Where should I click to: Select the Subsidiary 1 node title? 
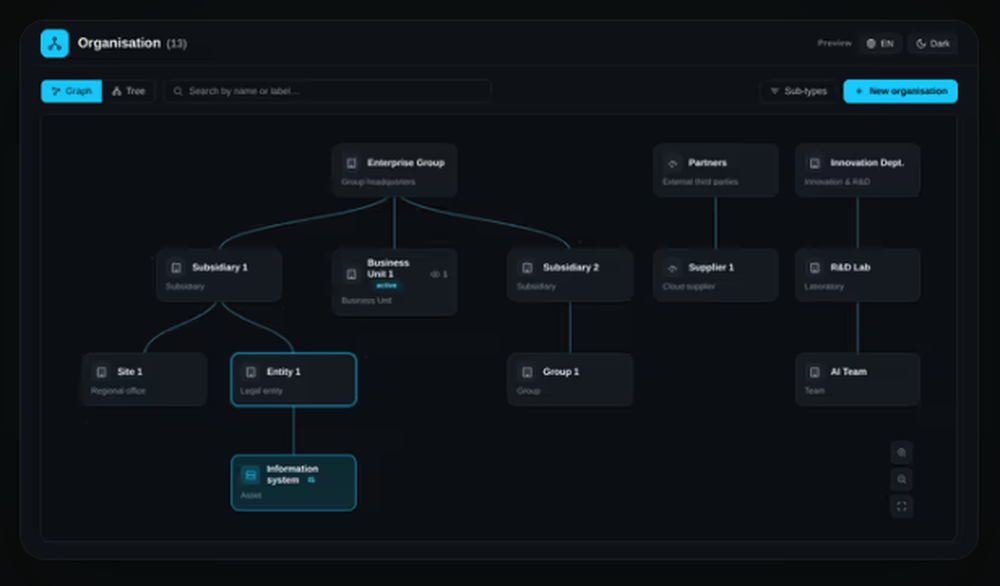point(219,267)
